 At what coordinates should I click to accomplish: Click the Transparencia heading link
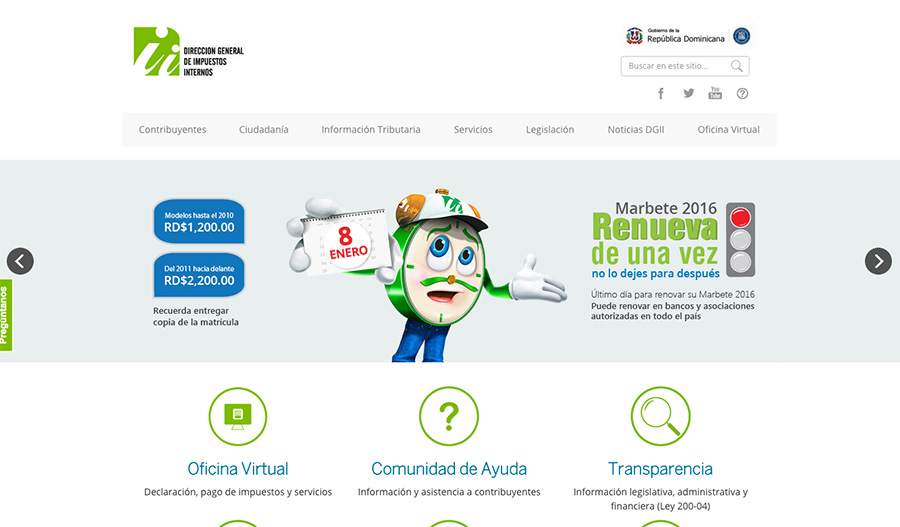pos(660,469)
